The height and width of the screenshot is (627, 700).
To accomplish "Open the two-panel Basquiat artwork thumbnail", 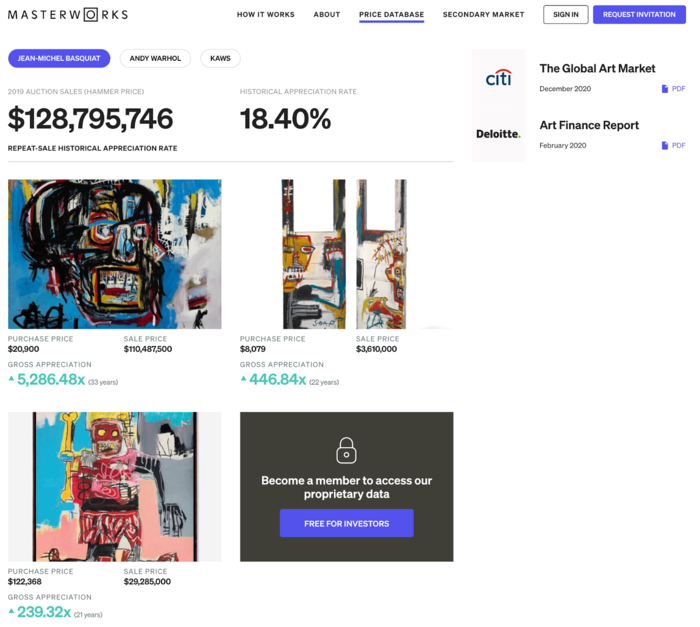I will (346, 254).
